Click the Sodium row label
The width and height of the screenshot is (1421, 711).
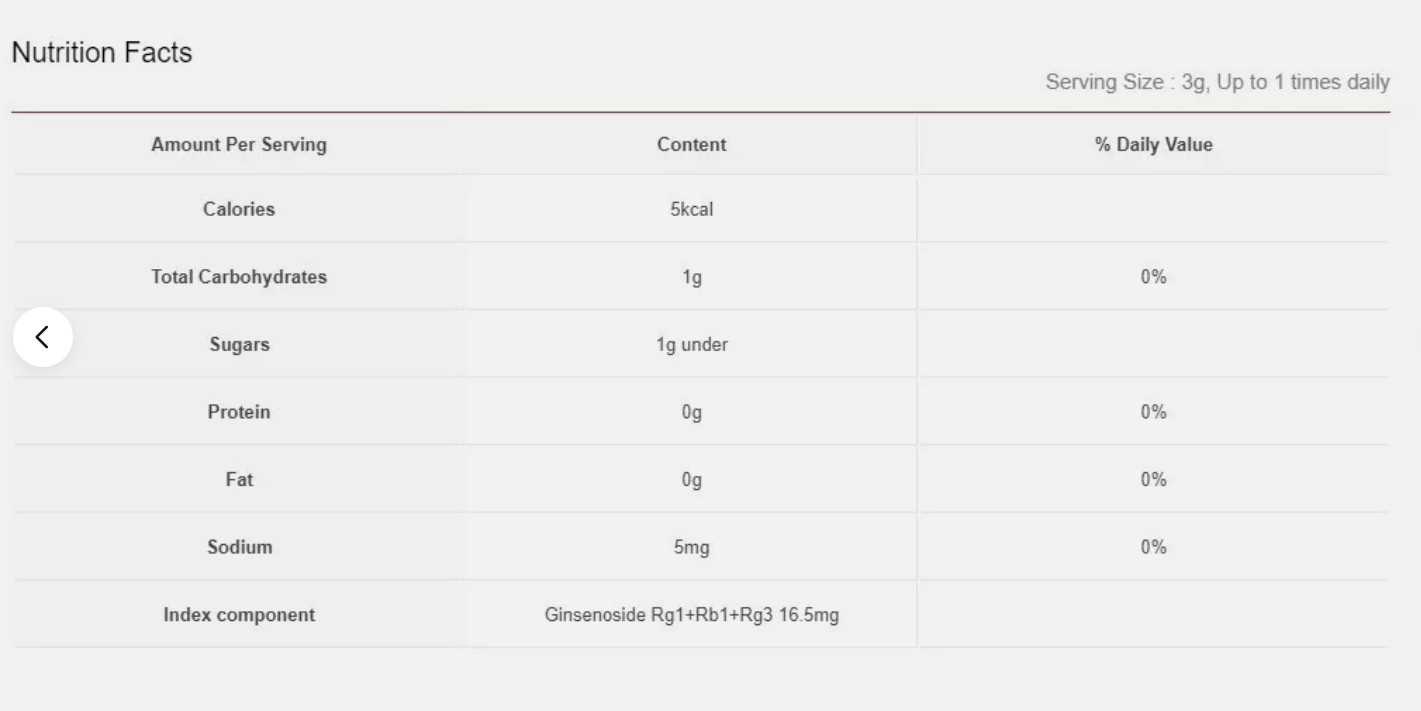click(239, 547)
